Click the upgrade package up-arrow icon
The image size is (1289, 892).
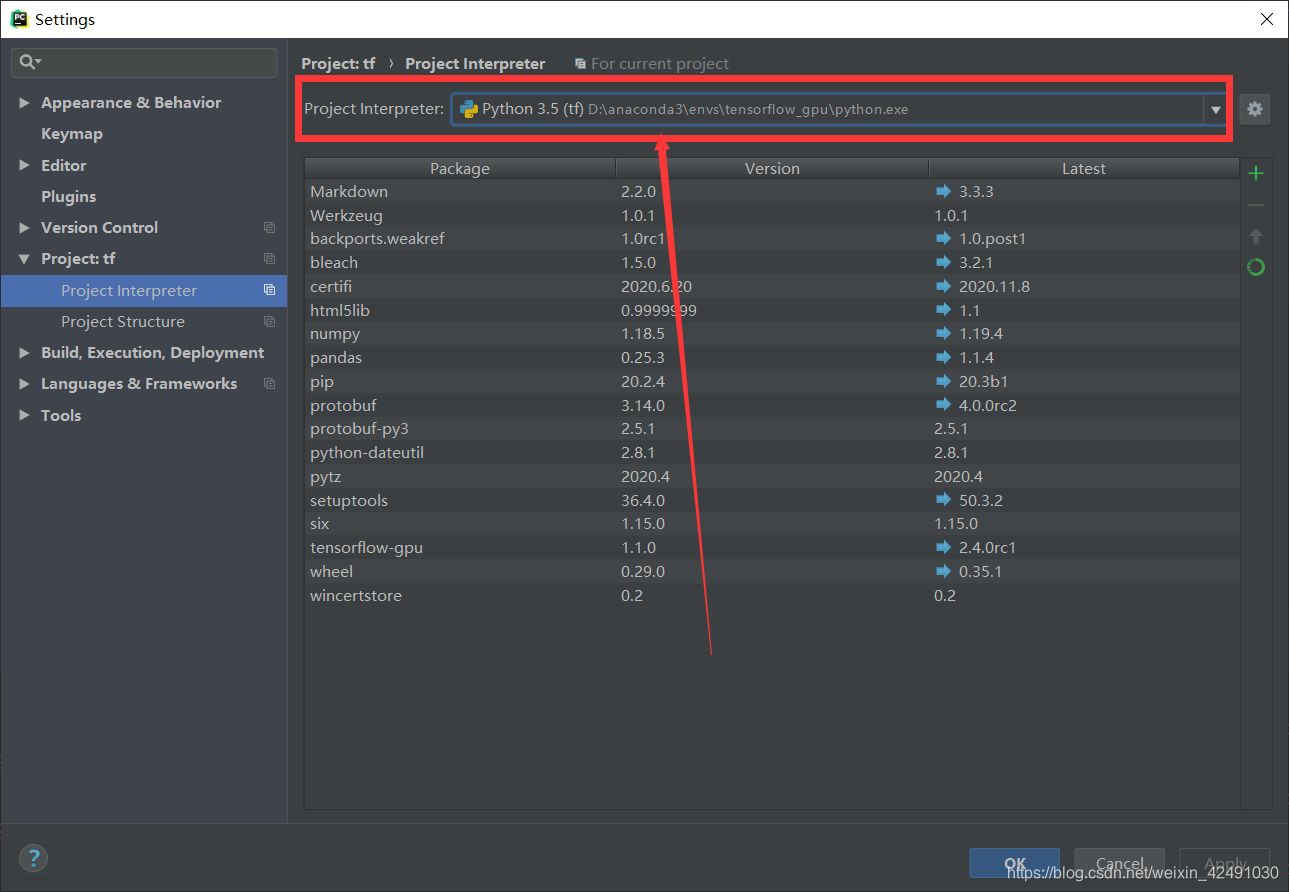[x=1256, y=236]
